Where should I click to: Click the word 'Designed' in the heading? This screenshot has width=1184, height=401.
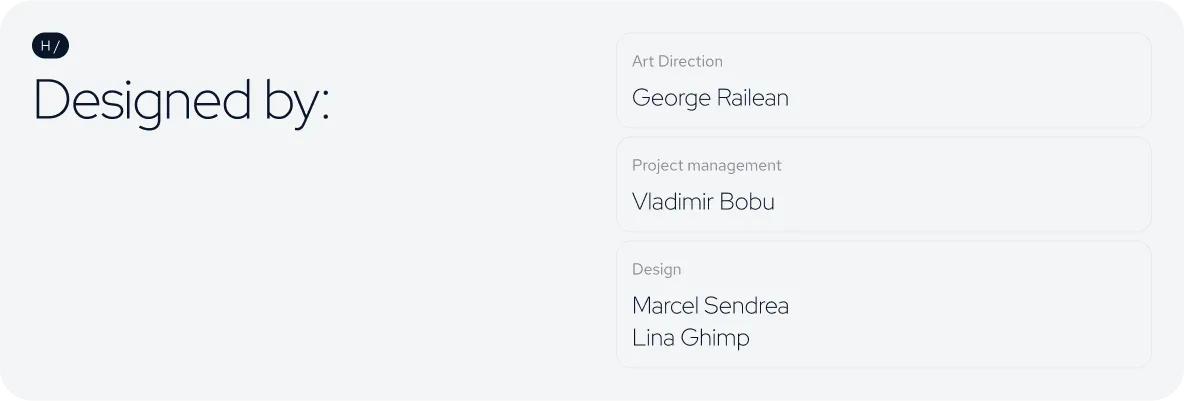point(143,102)
